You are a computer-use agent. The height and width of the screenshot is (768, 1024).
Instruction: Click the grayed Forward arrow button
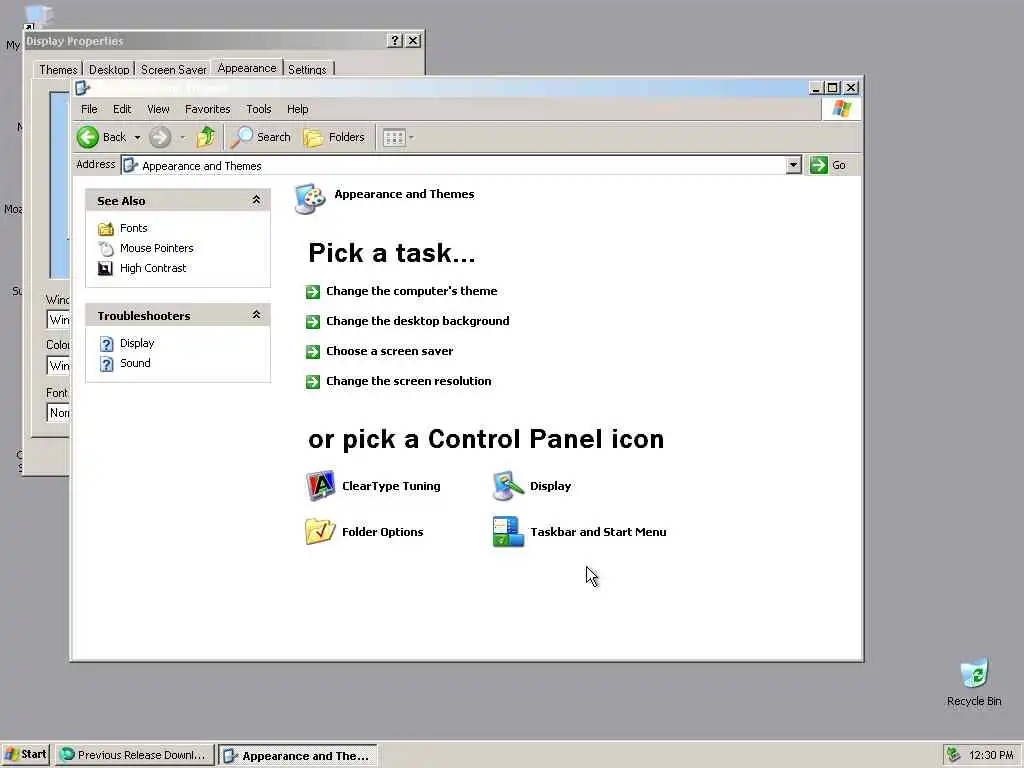click(x=160, y=137)
